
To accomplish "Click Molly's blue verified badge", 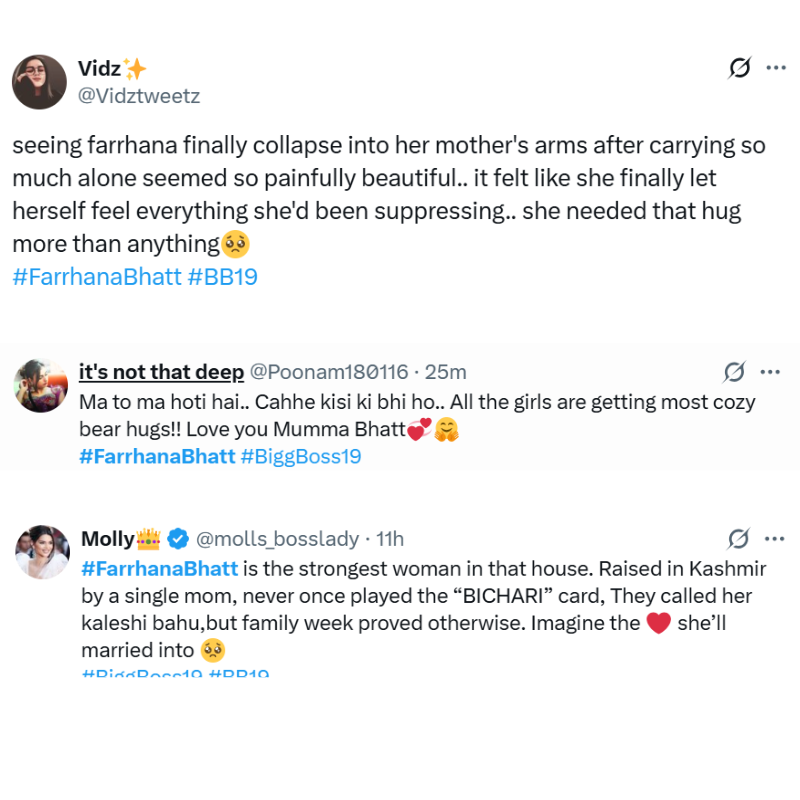I will (178, 539).
